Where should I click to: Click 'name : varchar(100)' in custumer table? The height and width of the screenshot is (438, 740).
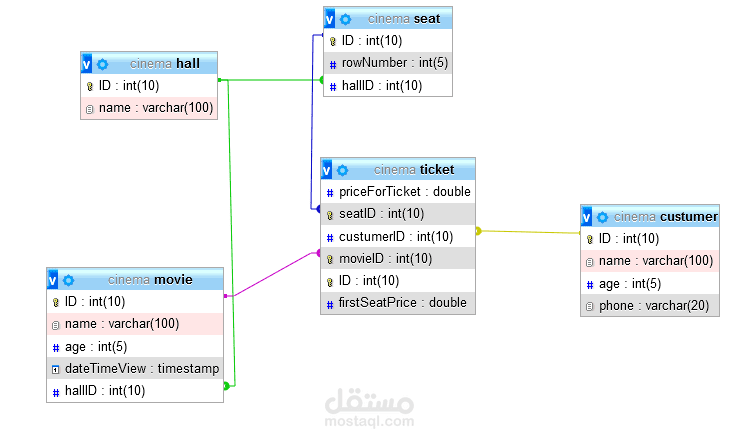[x=650, y=261]
